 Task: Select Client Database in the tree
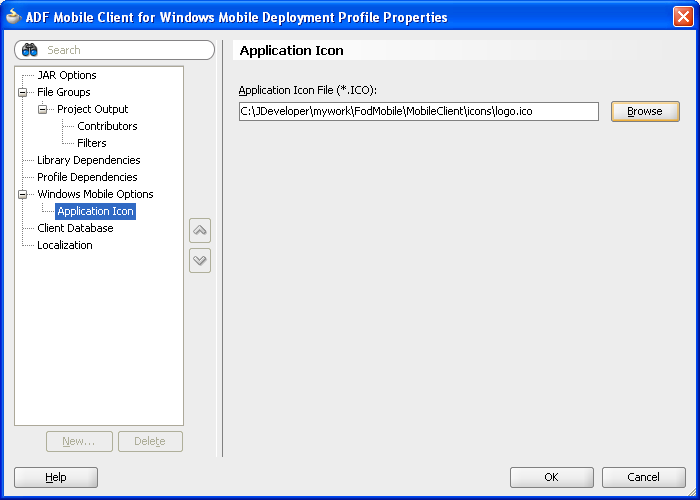(75, 228)
